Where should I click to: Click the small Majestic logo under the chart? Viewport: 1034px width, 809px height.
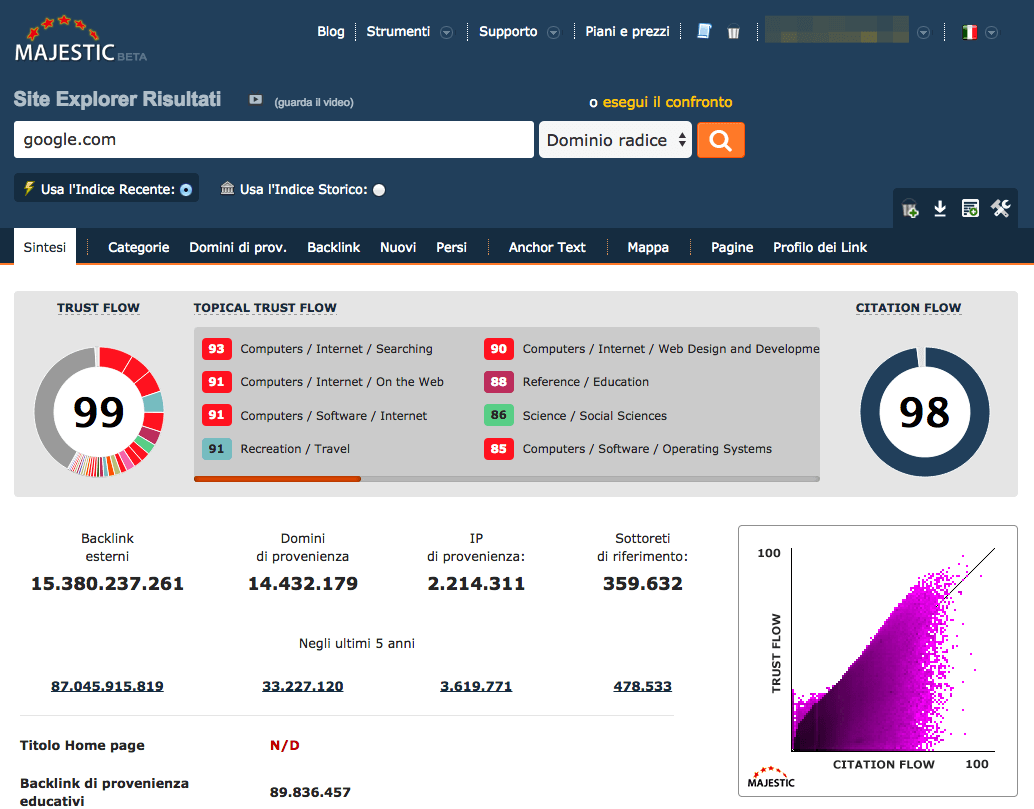tap(771, 777)
